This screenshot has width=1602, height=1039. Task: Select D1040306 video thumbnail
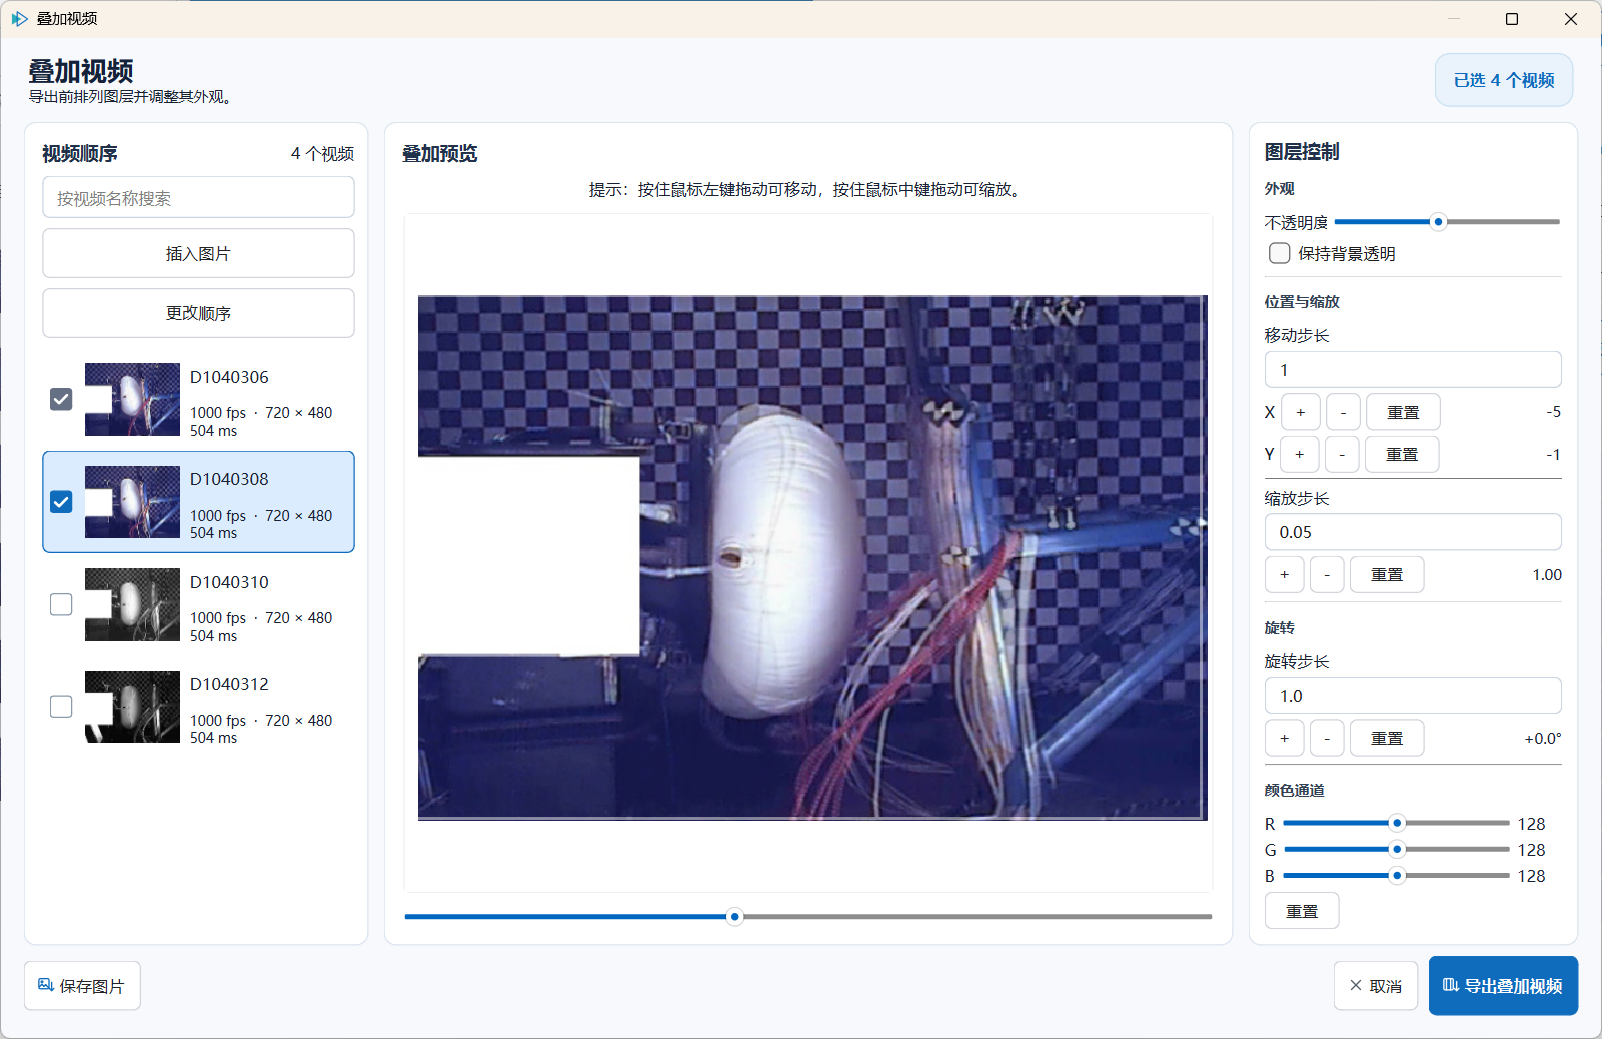tap(132, 399)
